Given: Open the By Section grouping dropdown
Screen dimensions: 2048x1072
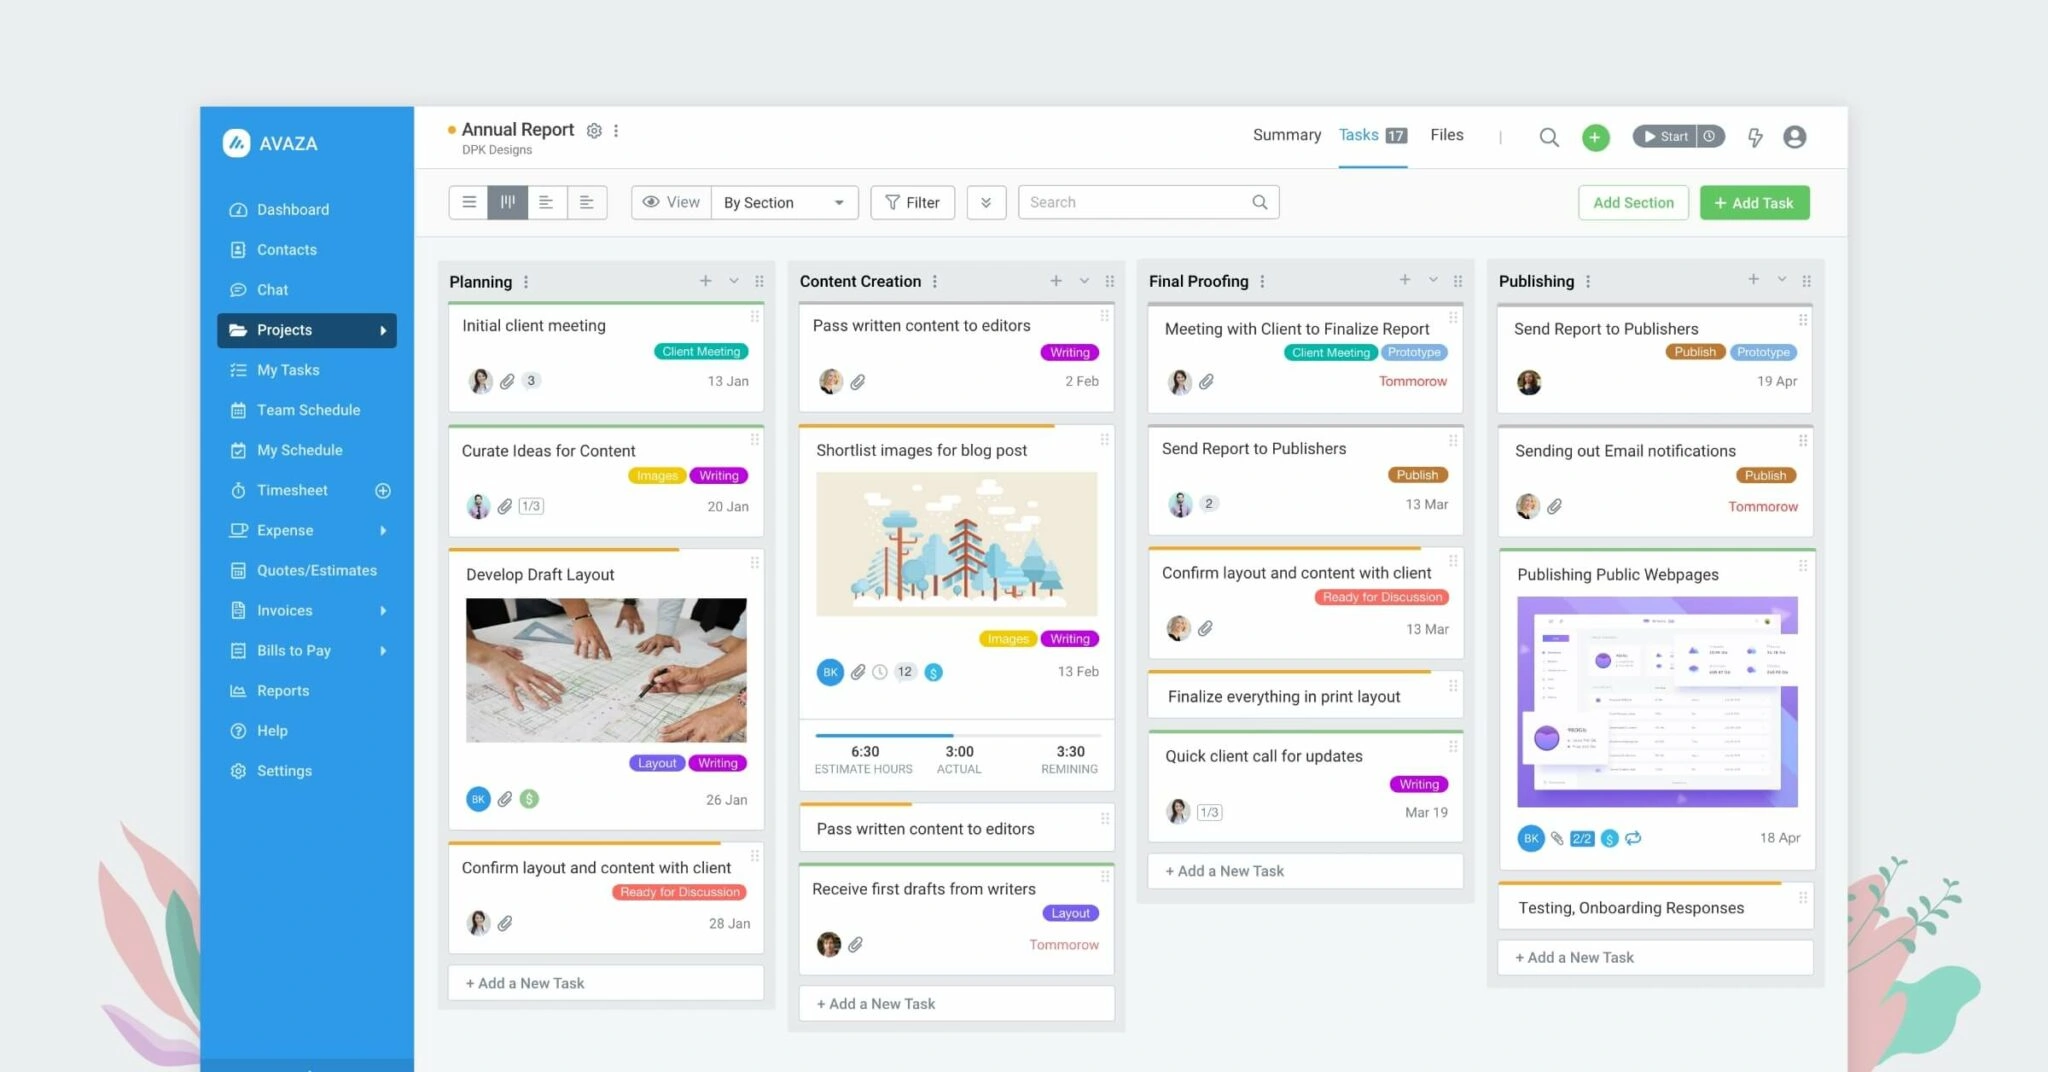Looking at the screenshot, I should (x=784, y=202).
